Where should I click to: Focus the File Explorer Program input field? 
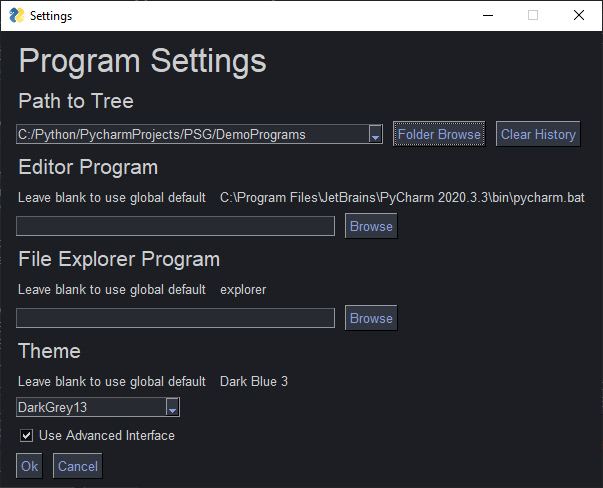coord(175,318)
